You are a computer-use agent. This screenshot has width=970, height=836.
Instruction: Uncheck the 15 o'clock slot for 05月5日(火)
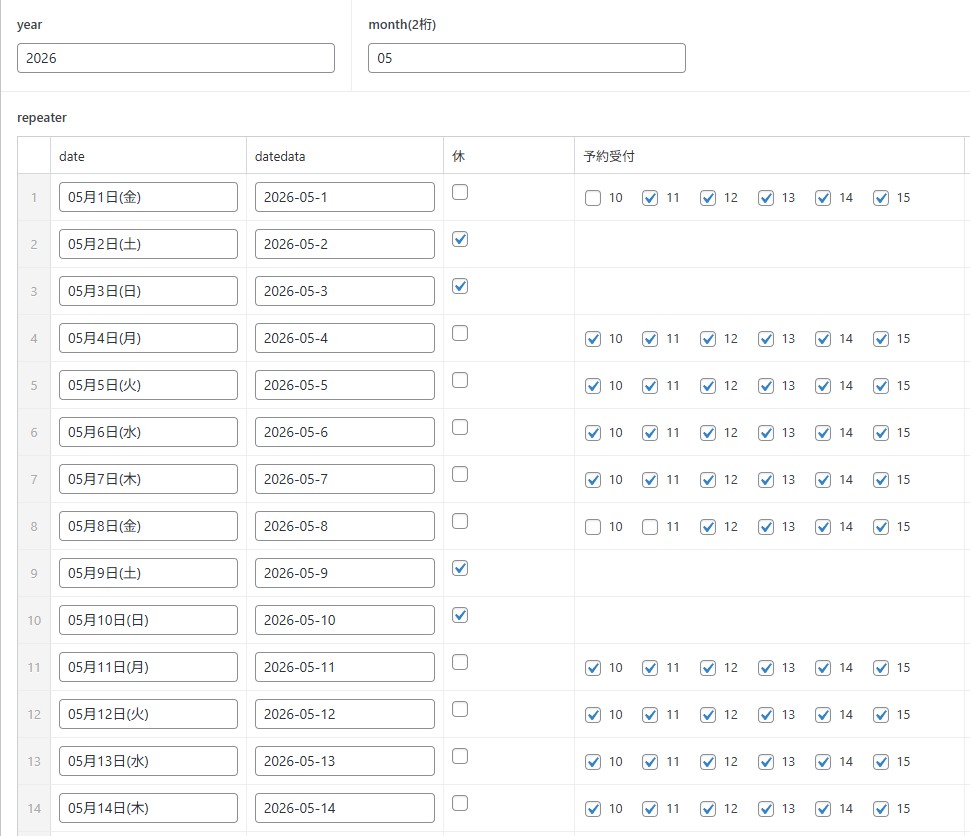tap(881, 386)
